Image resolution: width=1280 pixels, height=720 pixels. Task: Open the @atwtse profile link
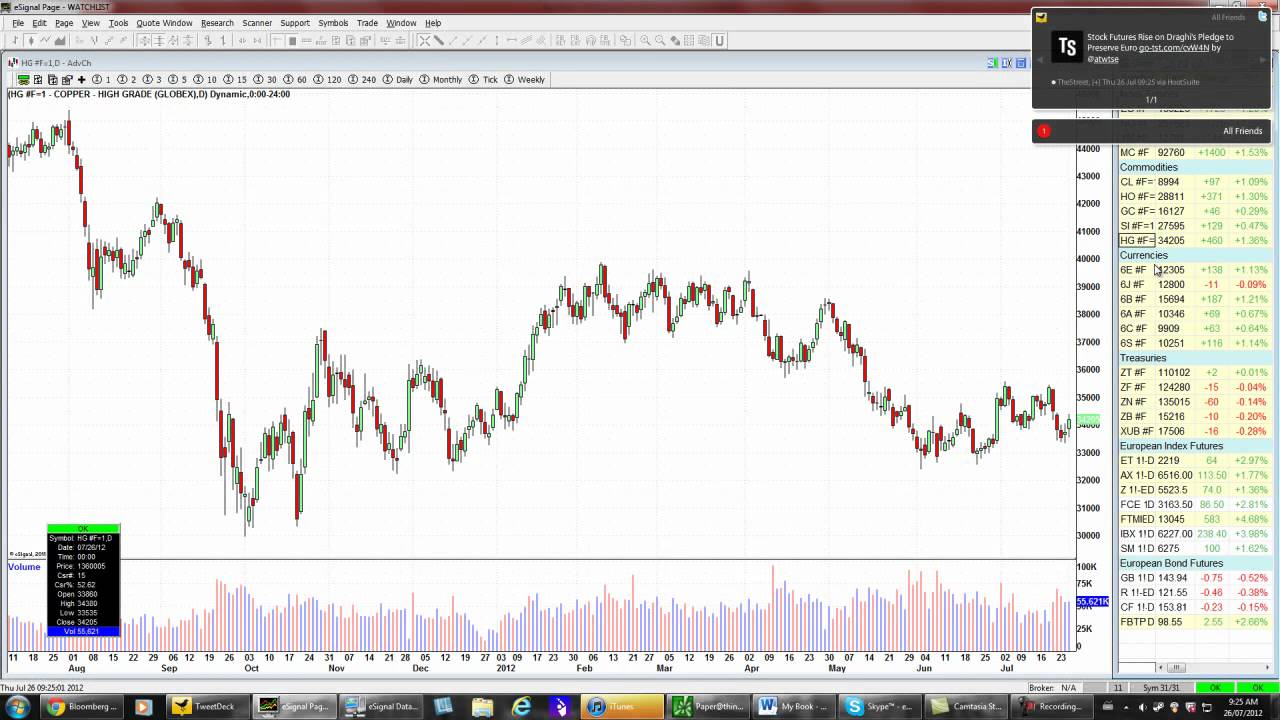click(x=1104, y=59)
